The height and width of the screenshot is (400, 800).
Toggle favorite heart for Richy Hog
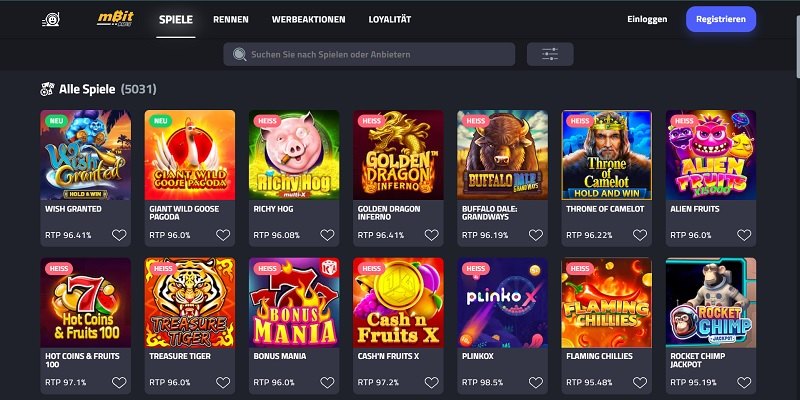tap(327, 235)
